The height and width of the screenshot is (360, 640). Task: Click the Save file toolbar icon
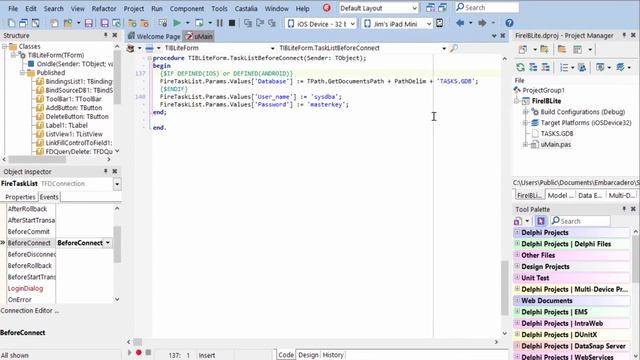click(89, 23)
